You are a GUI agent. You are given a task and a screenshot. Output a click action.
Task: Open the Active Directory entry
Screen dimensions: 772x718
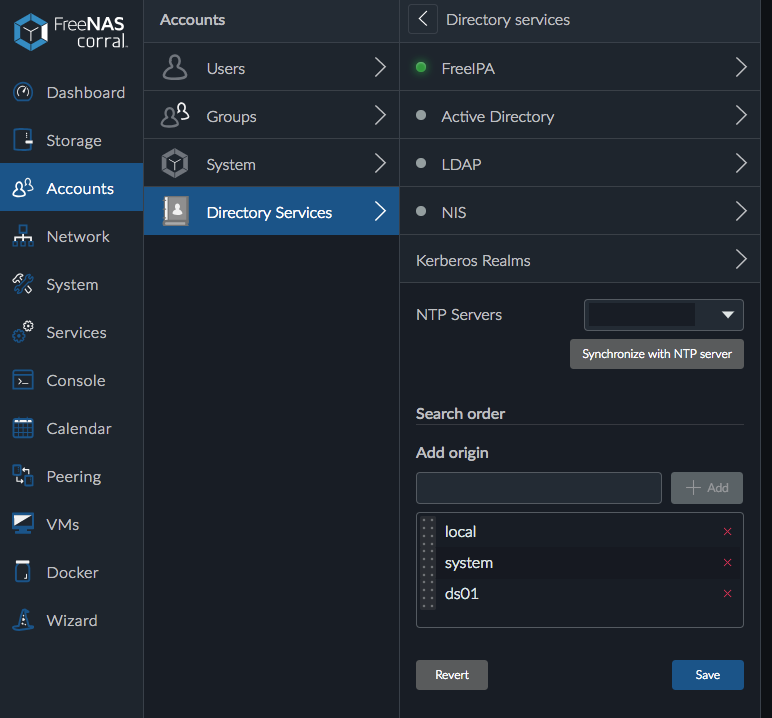[580, 115]
